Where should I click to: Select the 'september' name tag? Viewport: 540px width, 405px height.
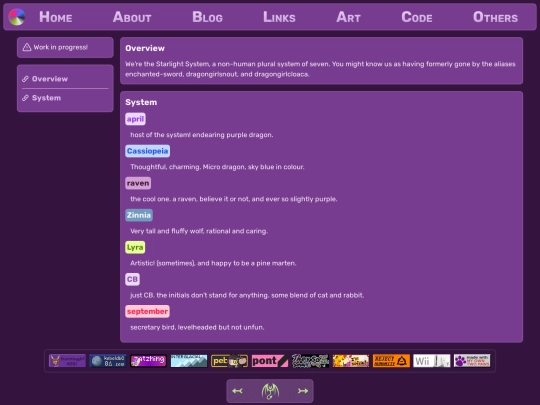tap(147, 311)
